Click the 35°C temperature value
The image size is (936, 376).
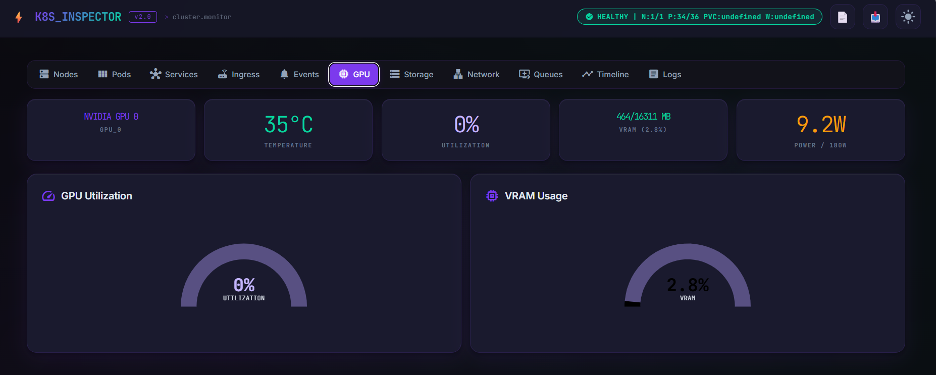(x=288, y=125)
